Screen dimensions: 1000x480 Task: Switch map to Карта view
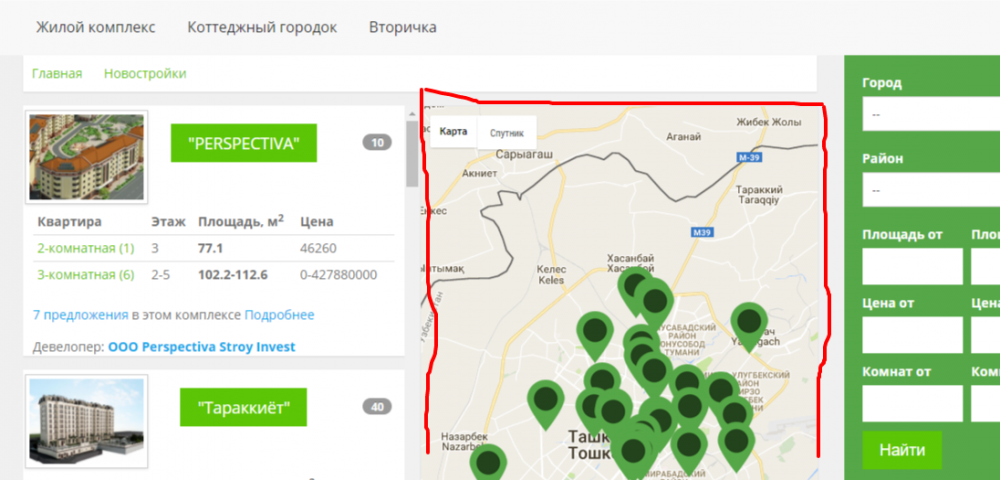point(453,132)
